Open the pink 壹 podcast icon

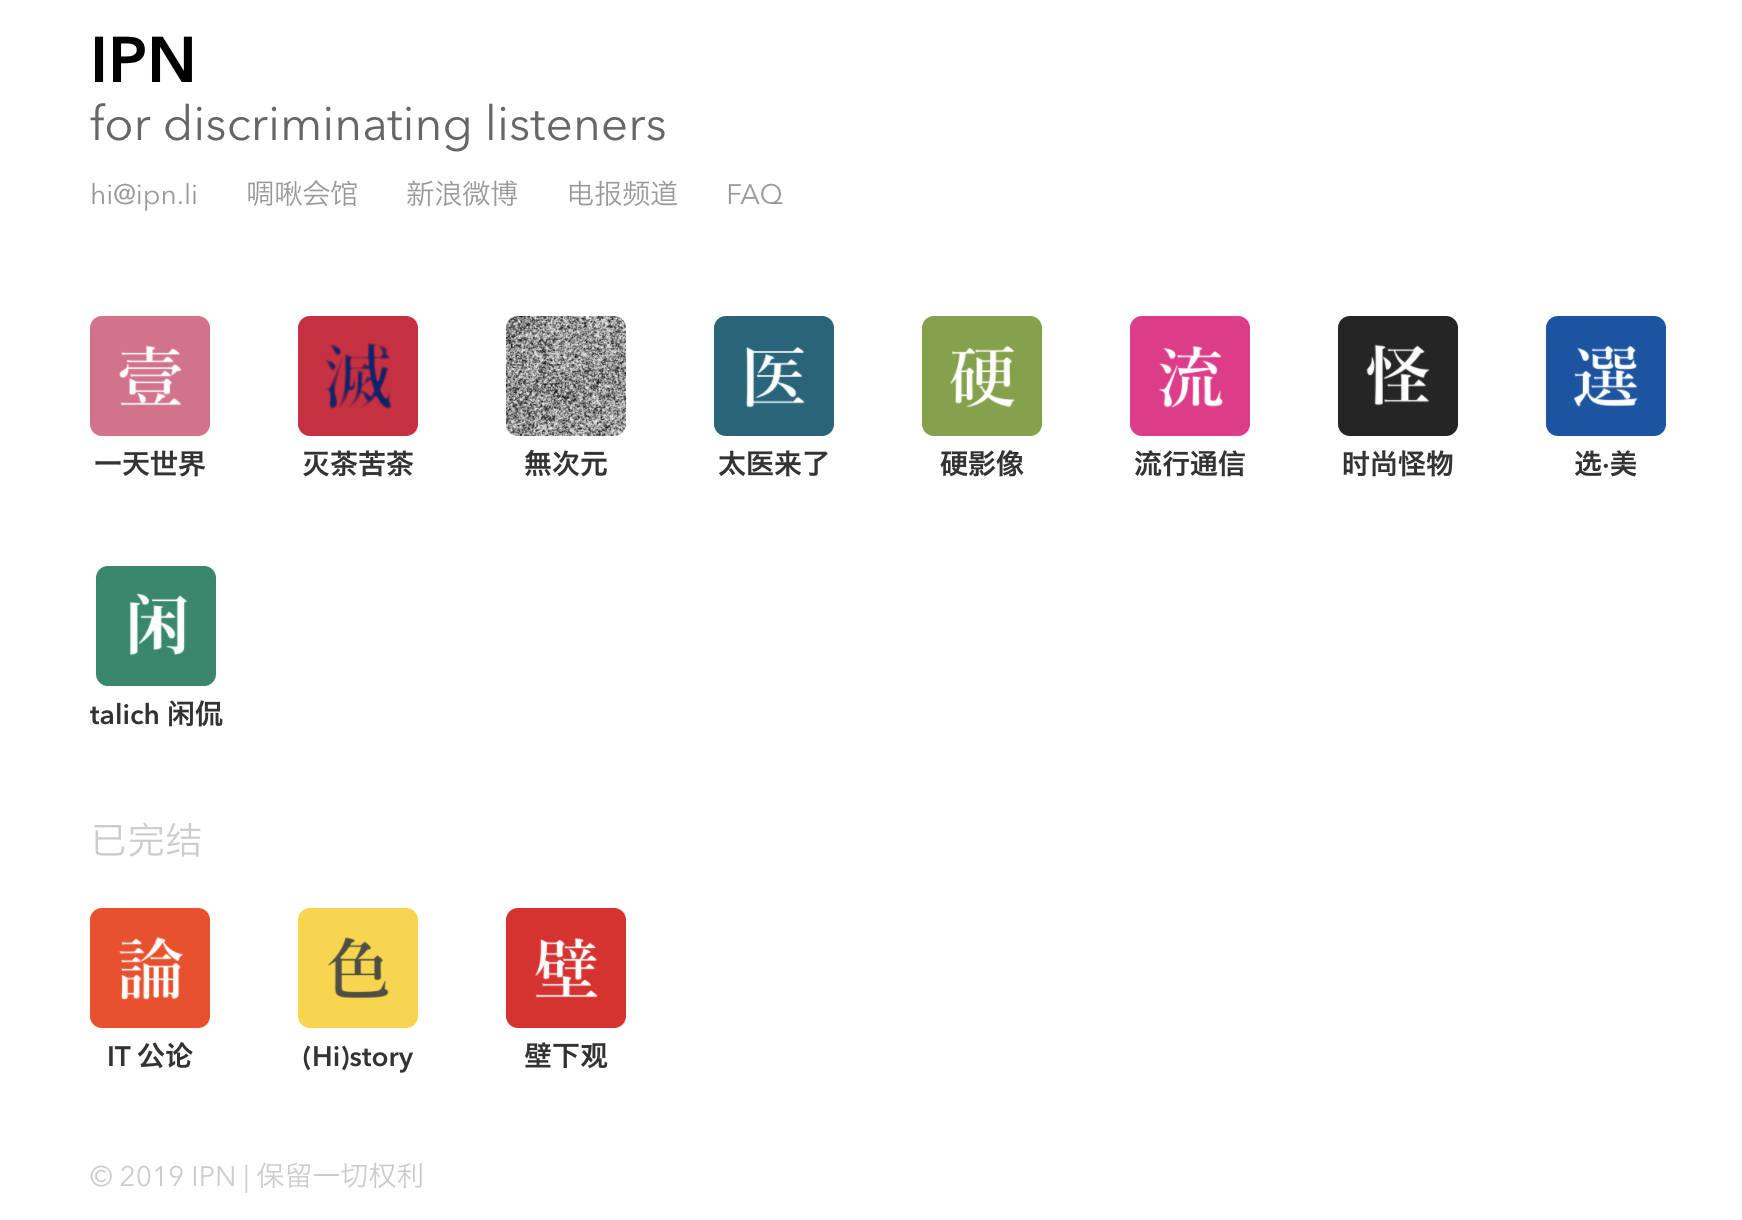click(x=150, y=376)
